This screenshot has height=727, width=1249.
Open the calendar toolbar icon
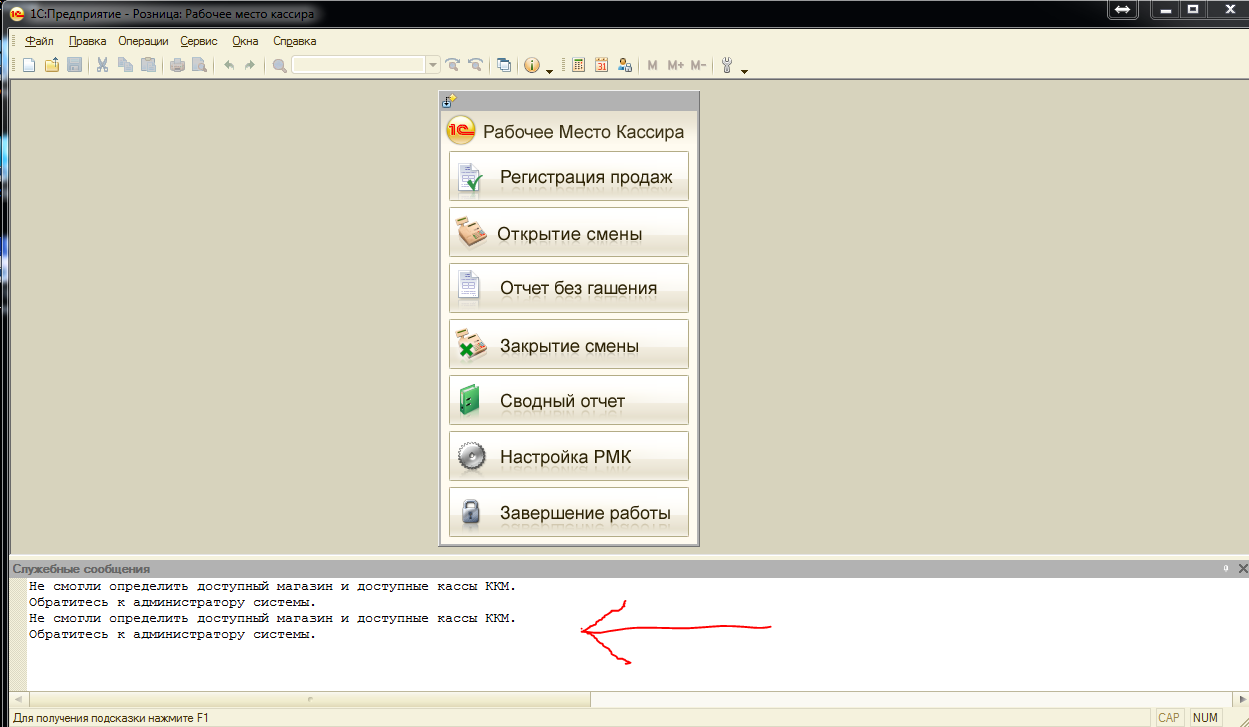click(x=602, y=65)
